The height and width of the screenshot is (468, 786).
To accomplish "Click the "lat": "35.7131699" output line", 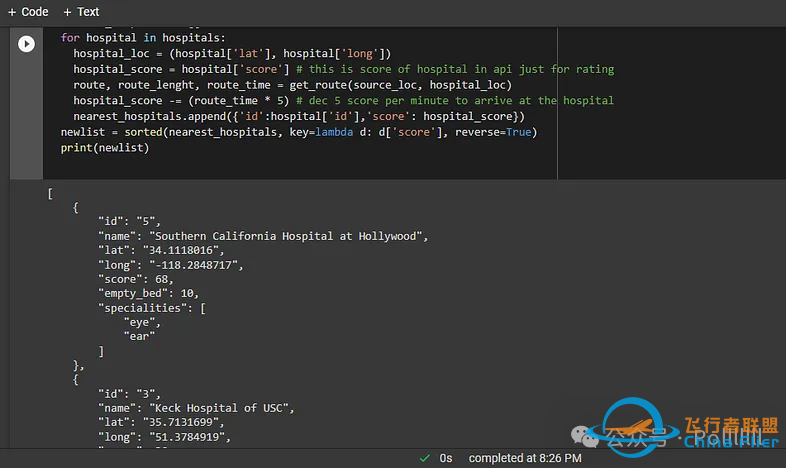I will (x=161, y=422).
